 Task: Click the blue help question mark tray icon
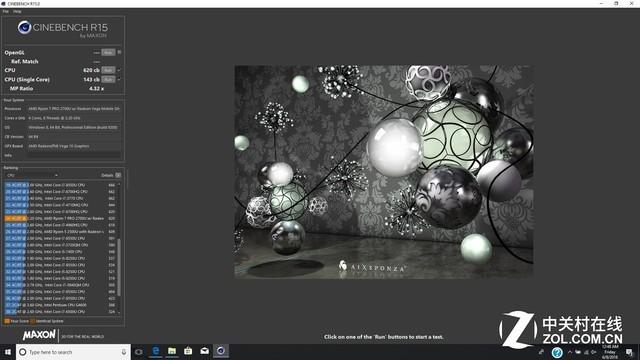557,352
